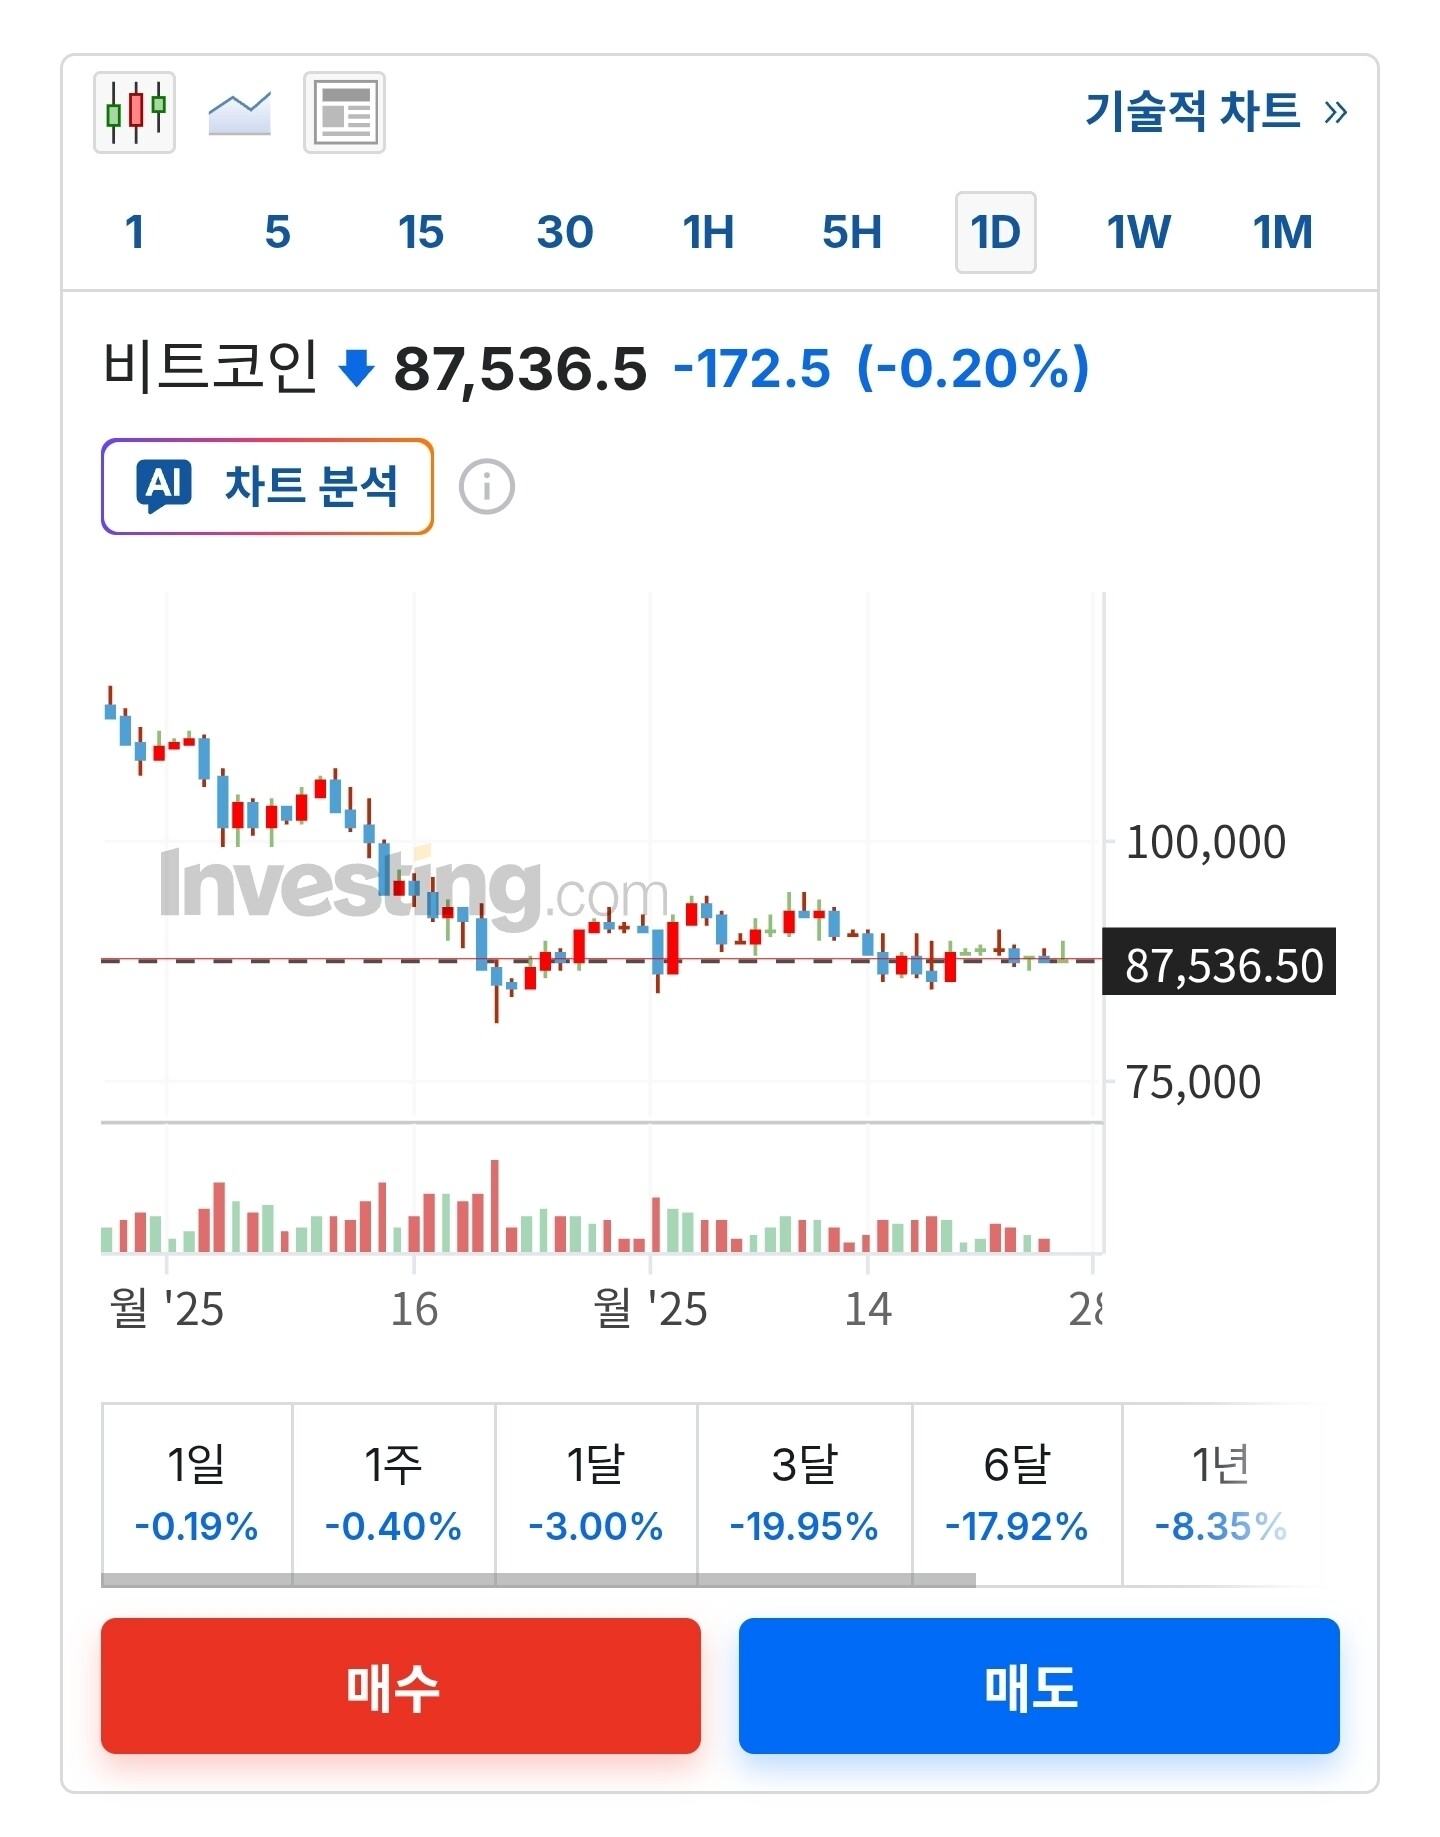
Task: Select the 1 minute interval
Action: (134, 232)
